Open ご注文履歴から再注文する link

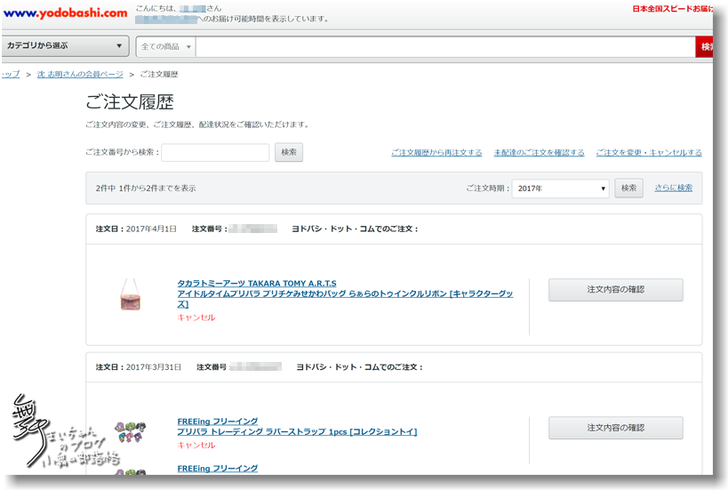[436, 153]
